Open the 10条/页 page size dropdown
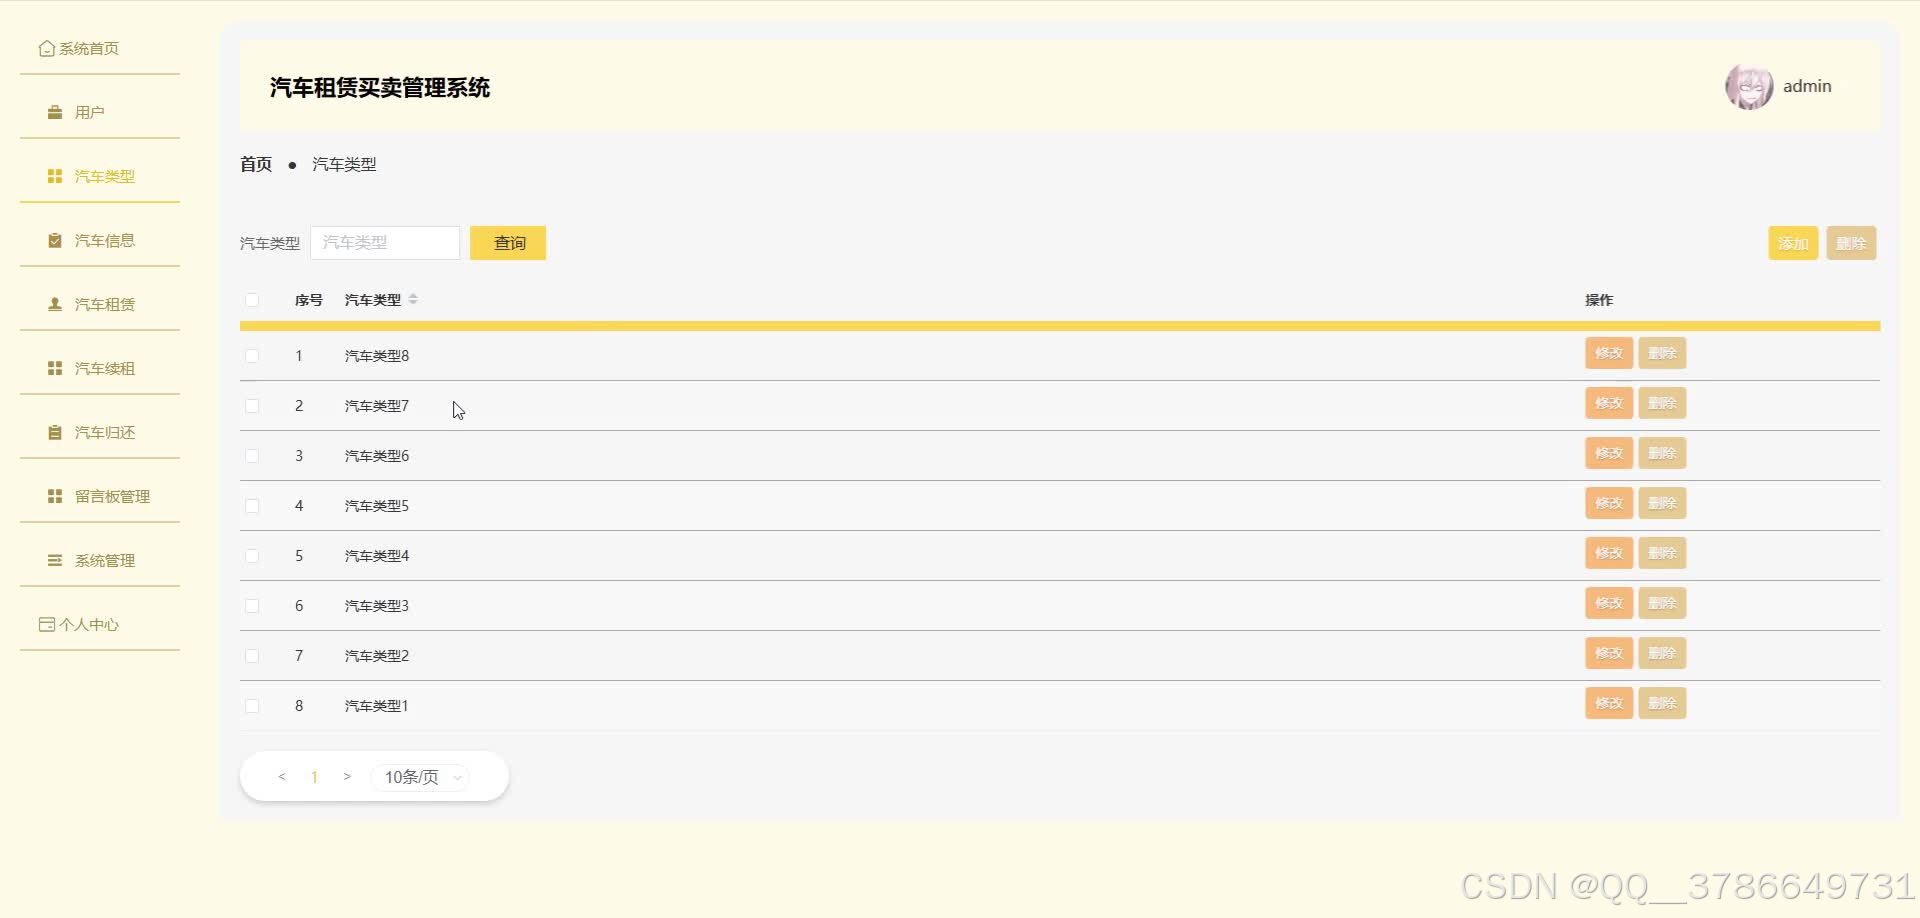This screenshot has width=1920, height=918. [x=420, y=777]
